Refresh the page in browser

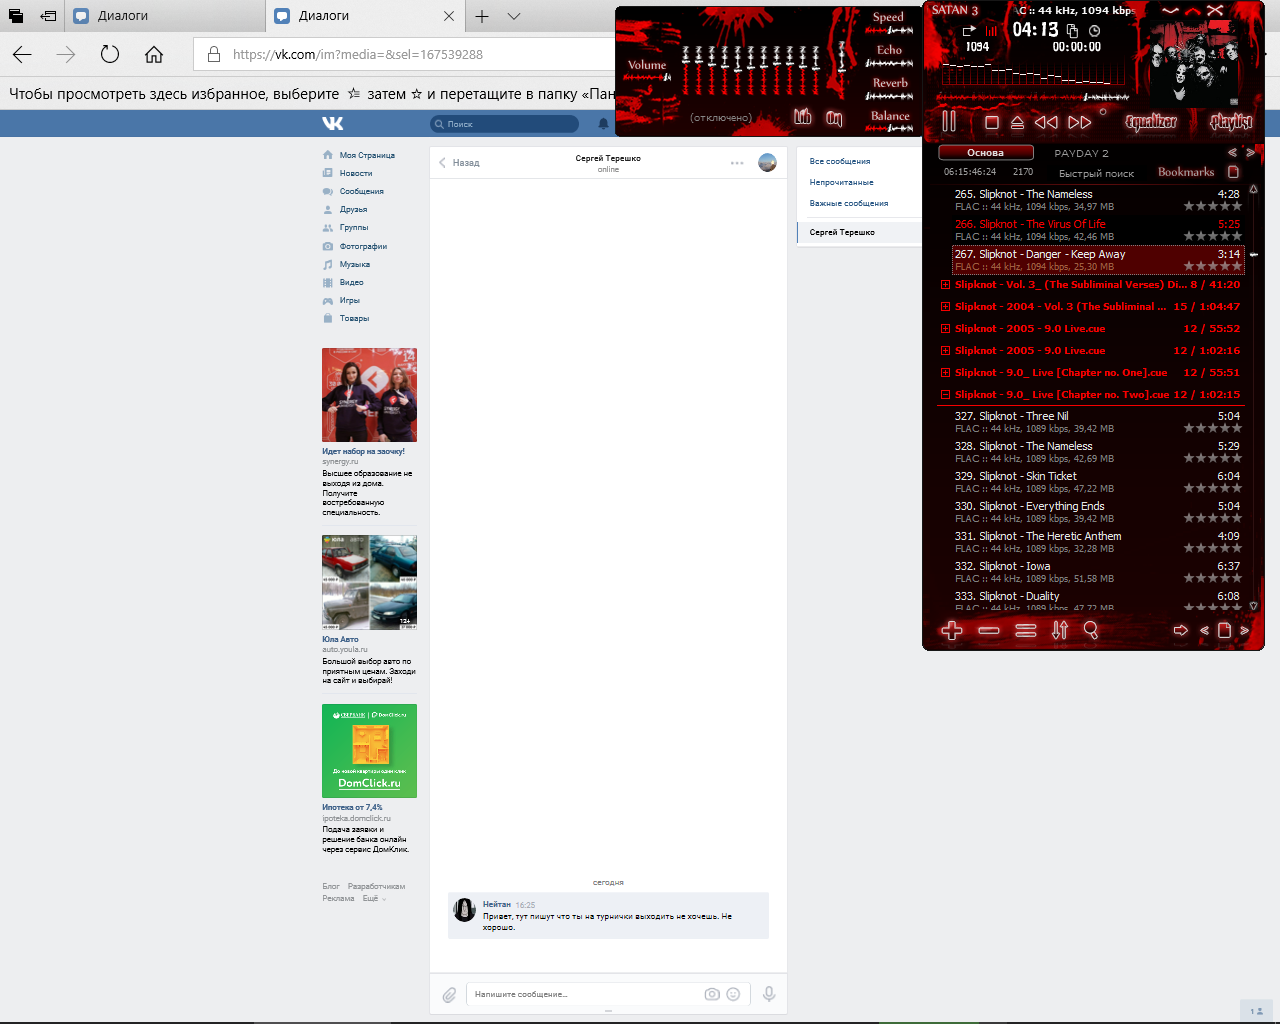(110, 55)
